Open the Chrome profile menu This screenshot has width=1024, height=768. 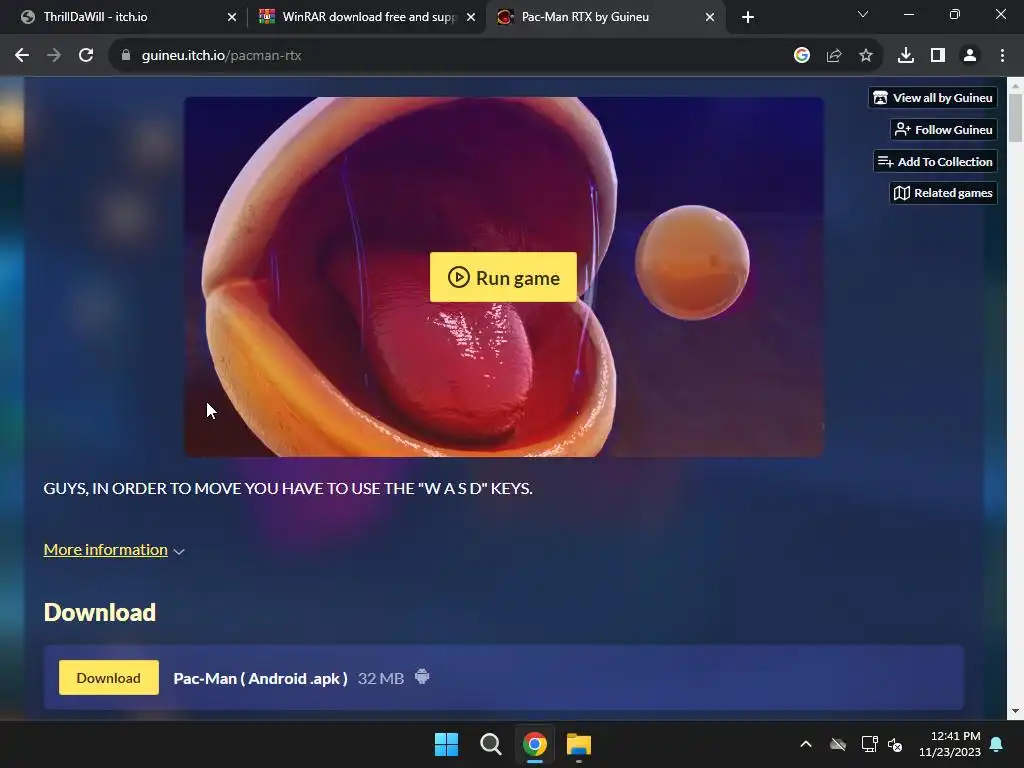[970, 56]
